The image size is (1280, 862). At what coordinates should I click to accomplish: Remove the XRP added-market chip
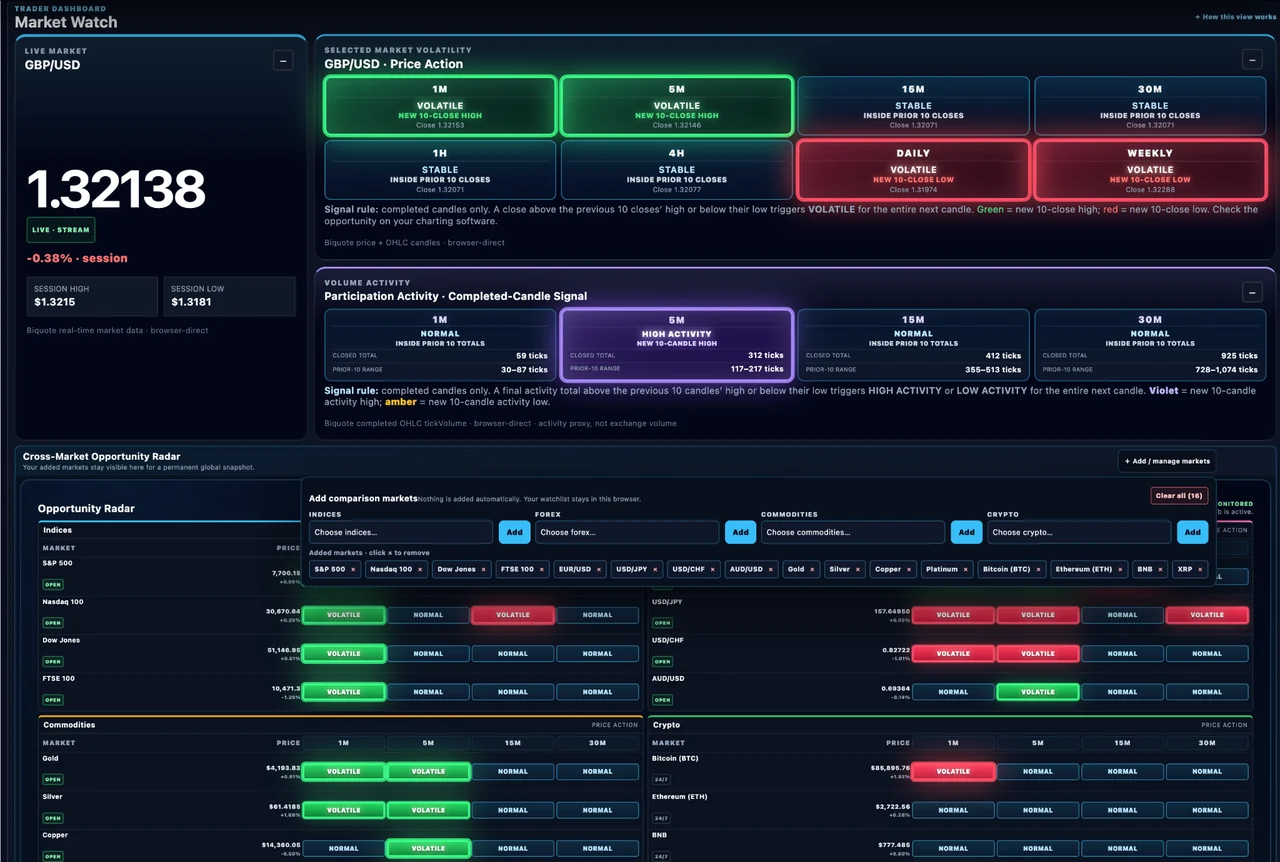tap(1199, 569)
